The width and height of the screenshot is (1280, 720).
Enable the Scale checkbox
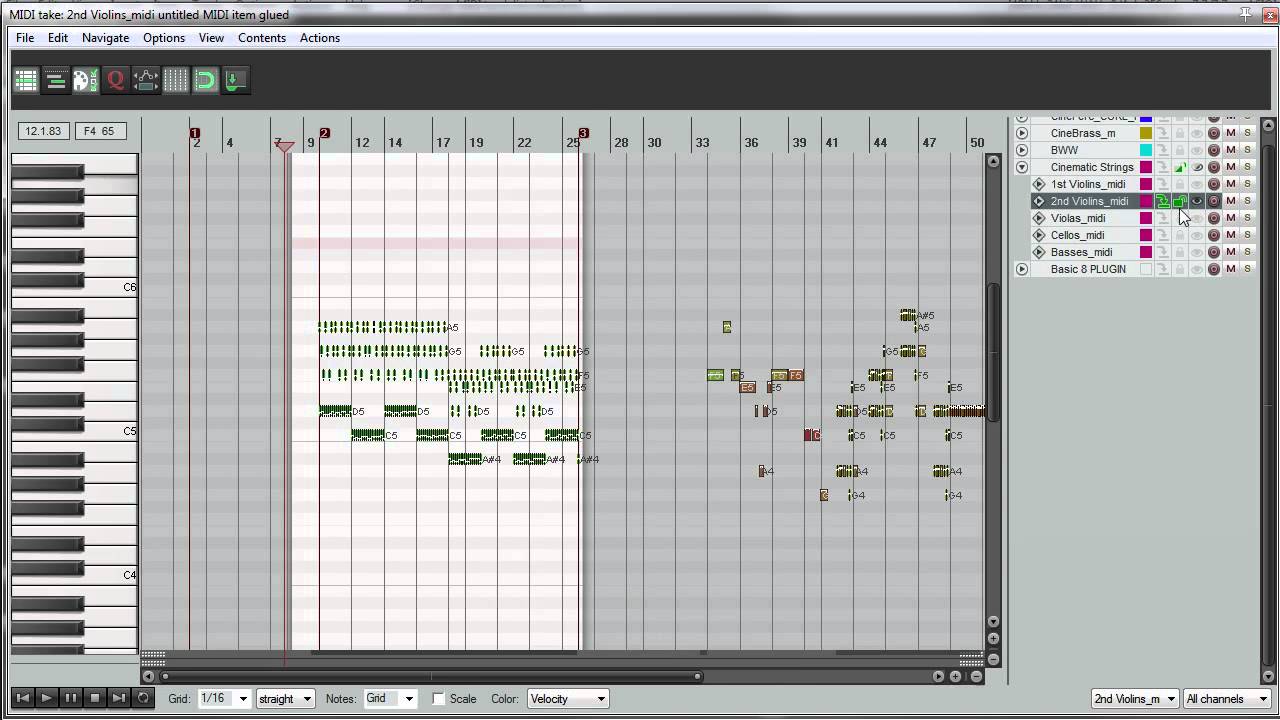click(x=438, y=699)
